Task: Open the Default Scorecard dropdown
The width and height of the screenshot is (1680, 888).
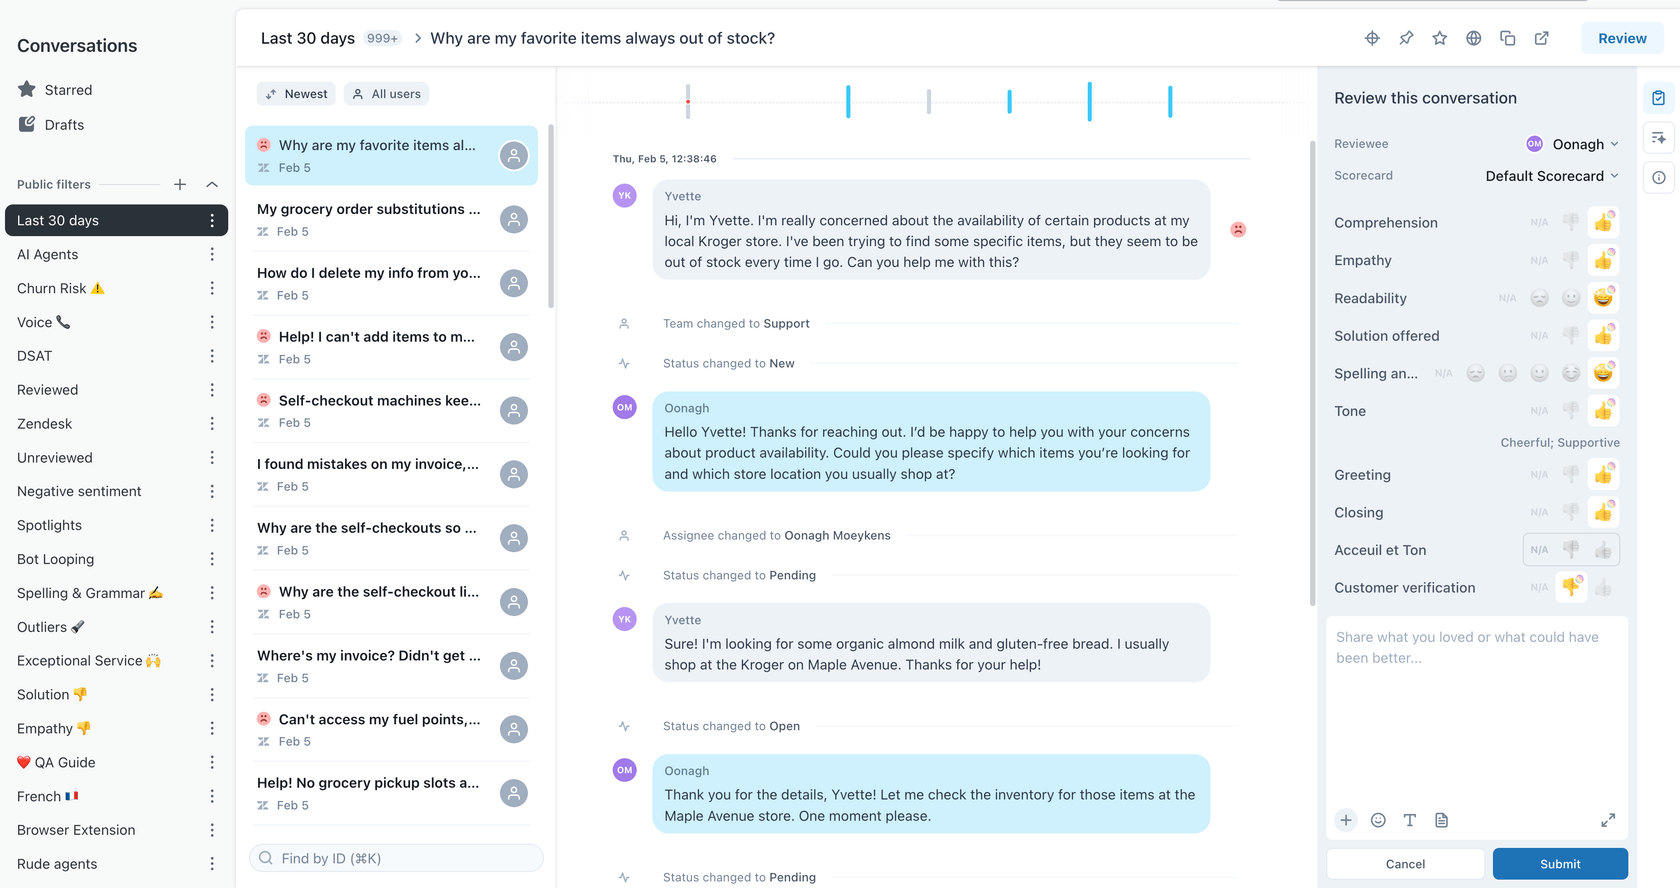Action: tap(1551, 175)
